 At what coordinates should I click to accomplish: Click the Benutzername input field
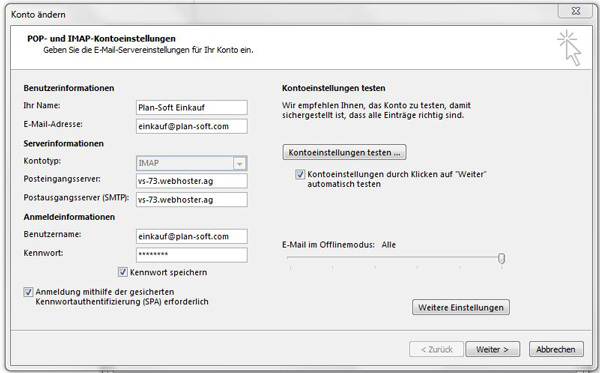pos(192,236)
